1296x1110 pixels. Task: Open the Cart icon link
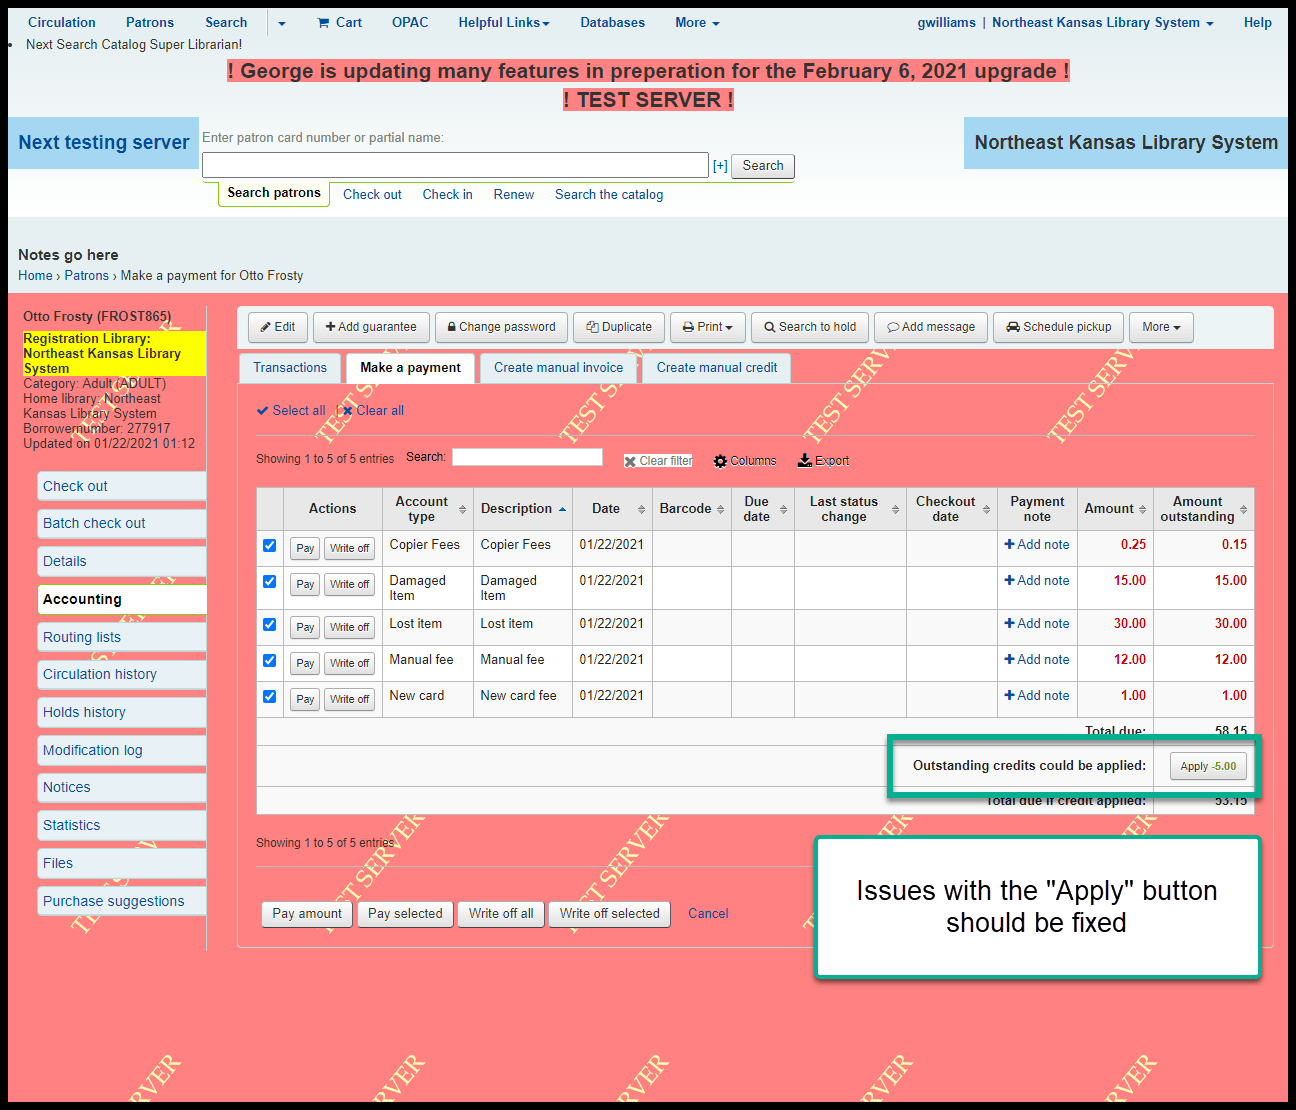[339, 22]
